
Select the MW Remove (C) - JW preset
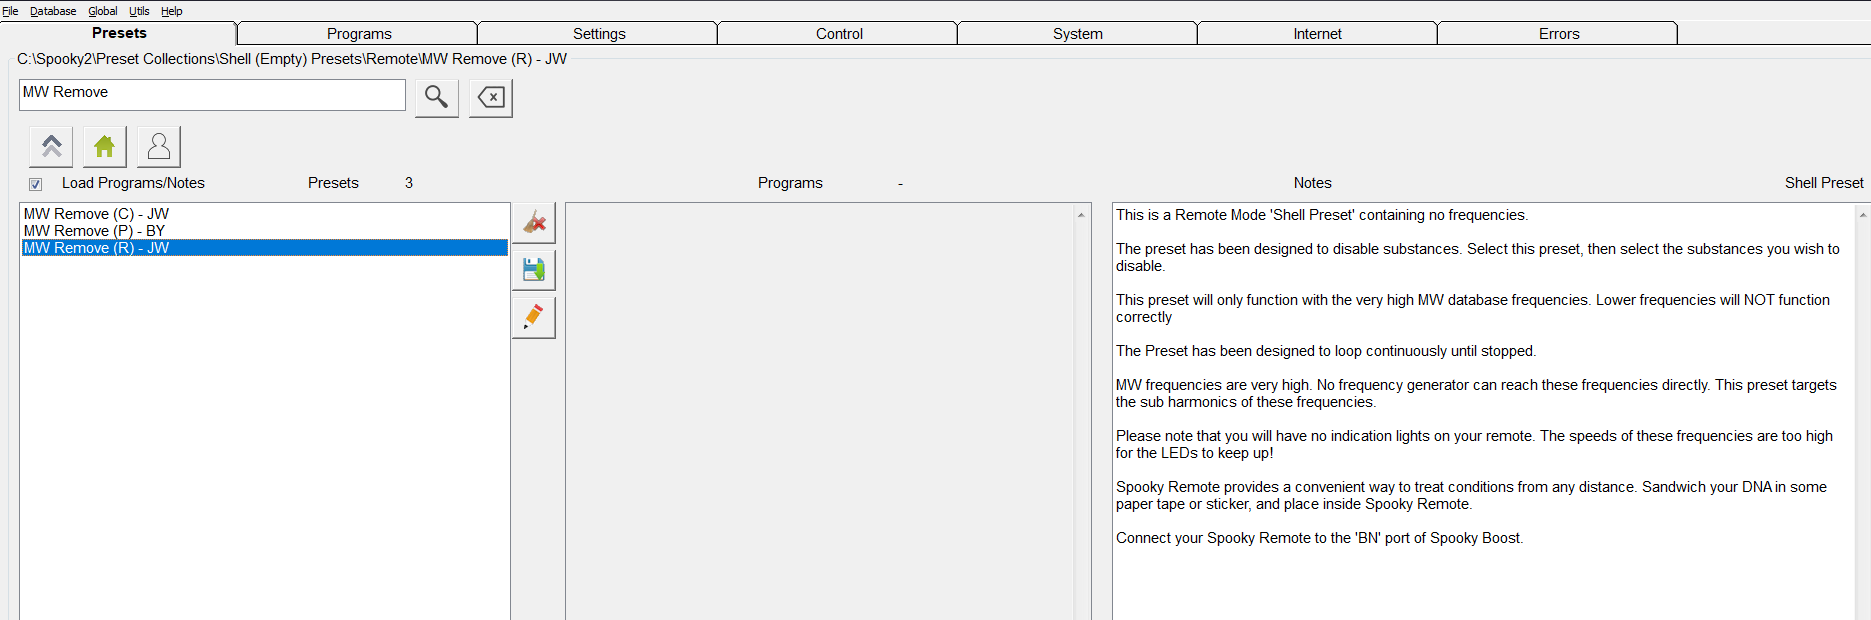pyautogui.click(x=97, y=214)
